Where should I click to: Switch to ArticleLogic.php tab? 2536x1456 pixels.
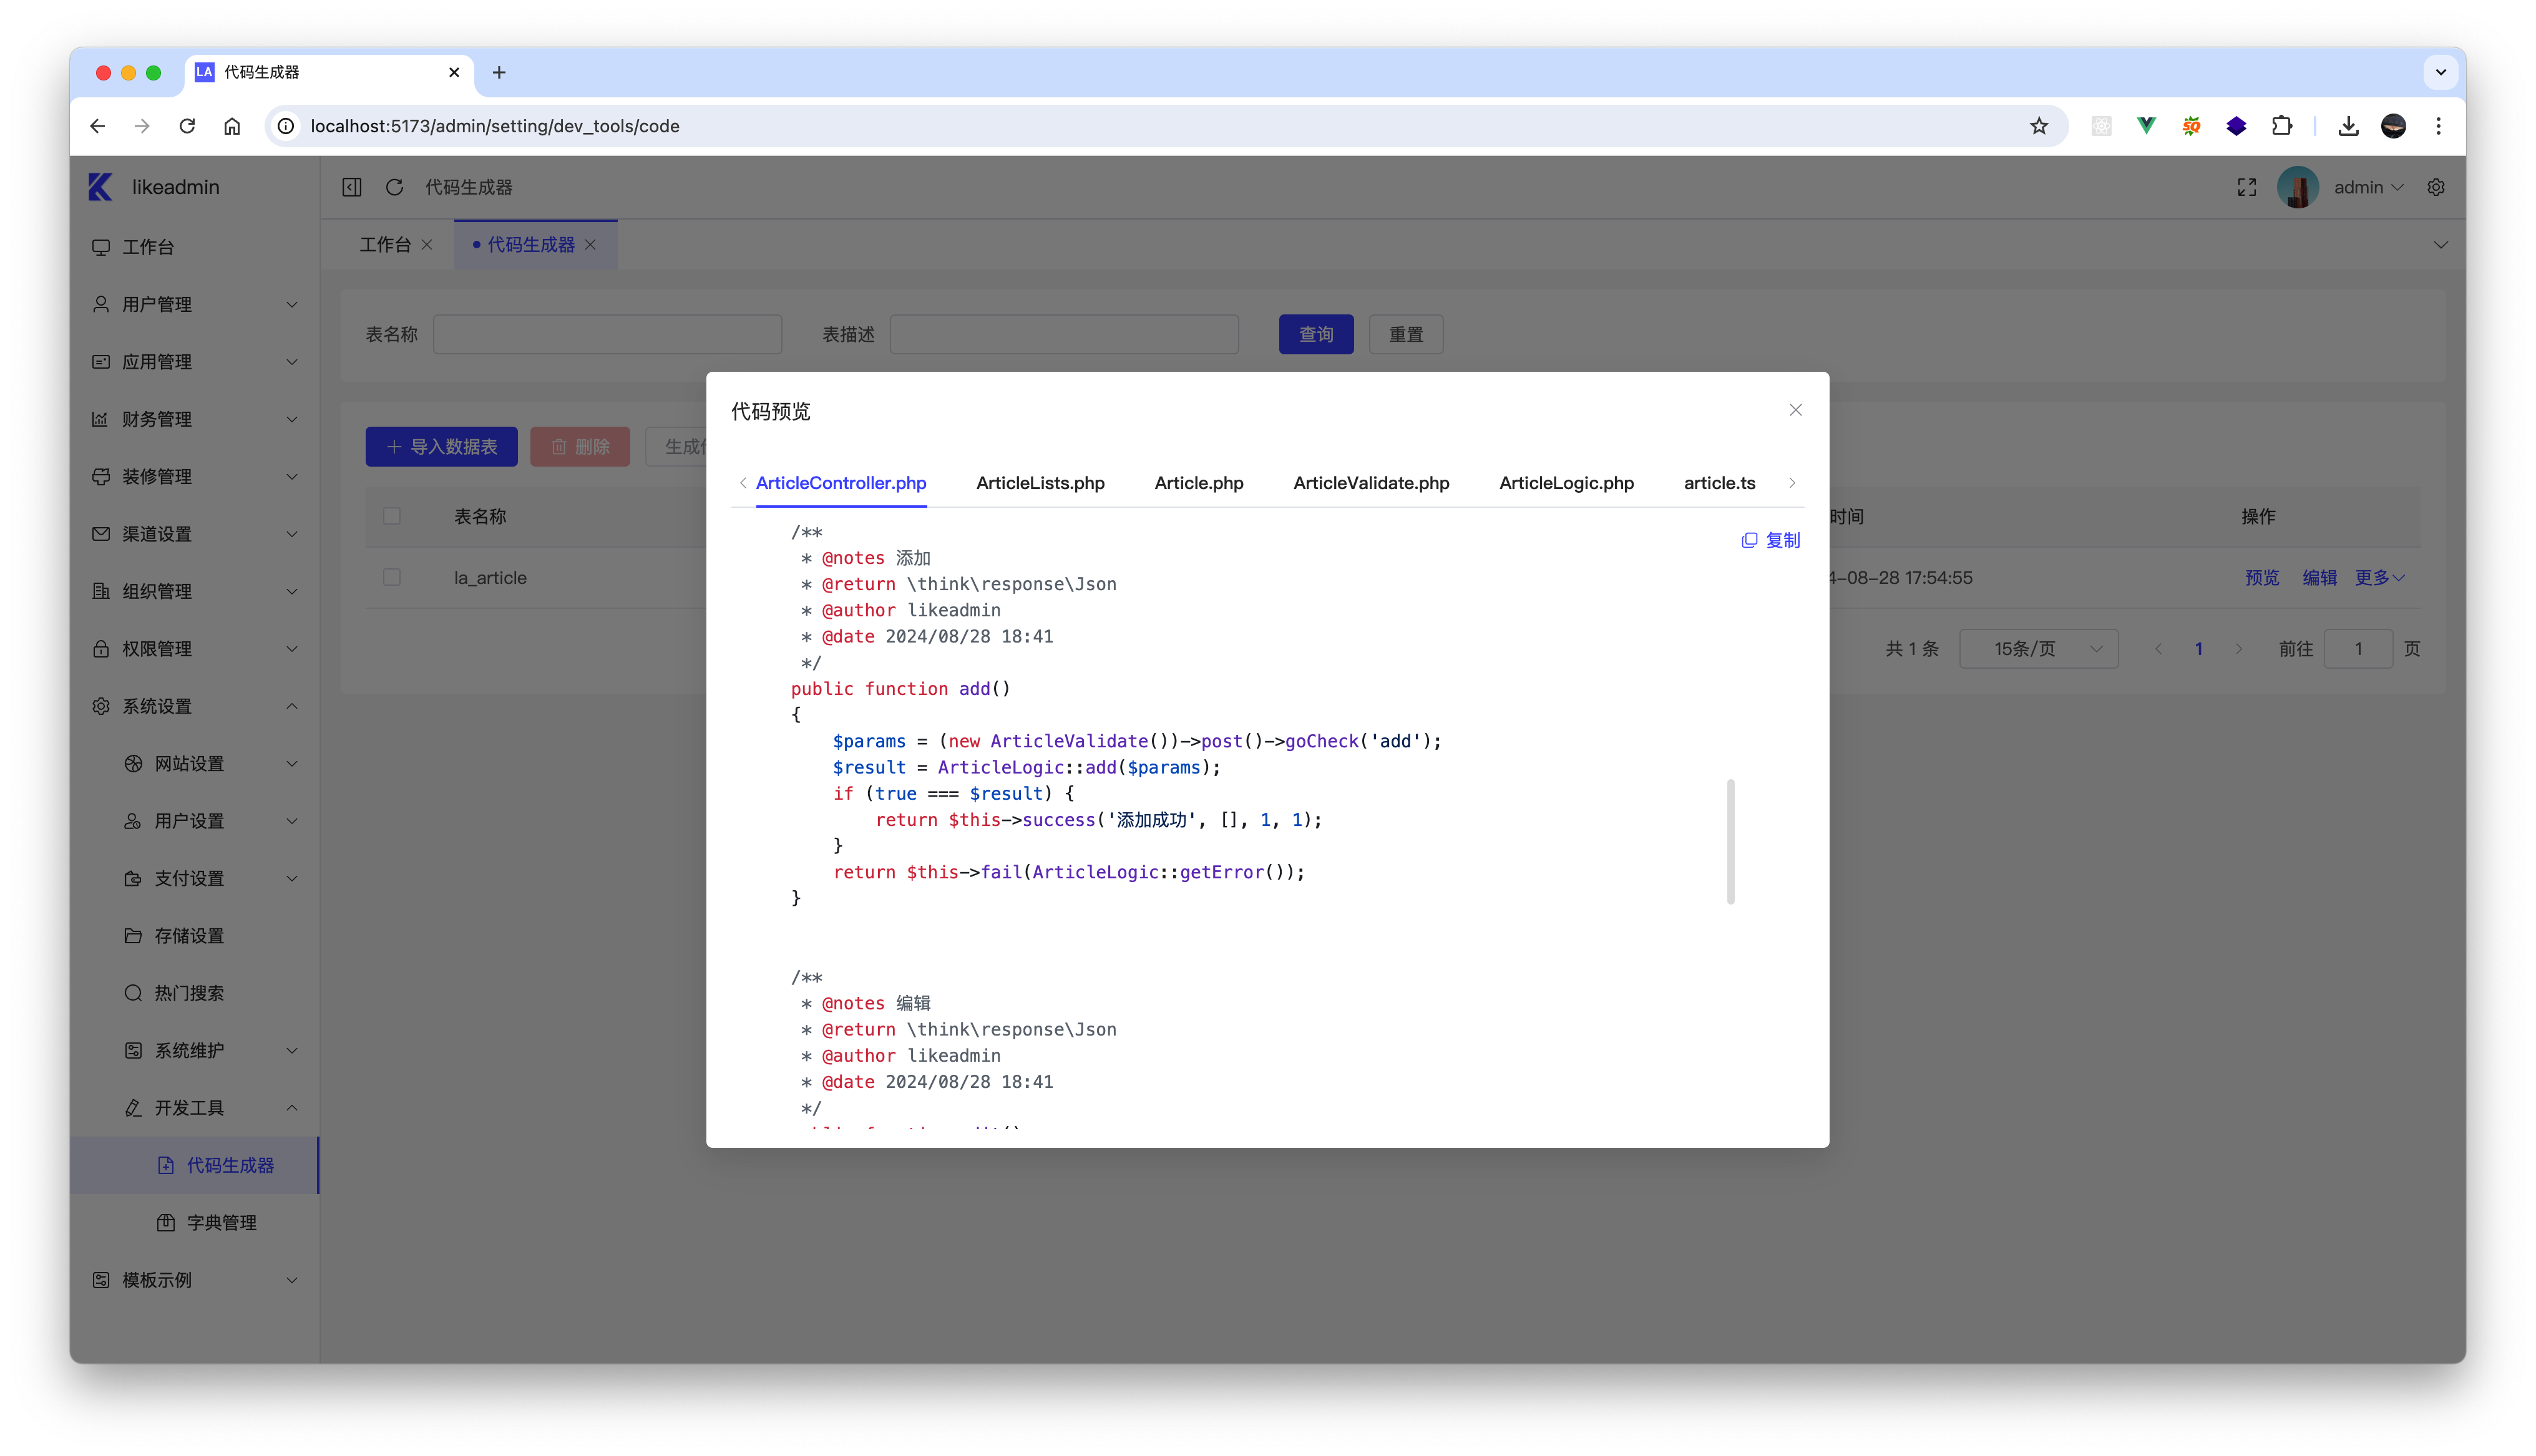1566,483
